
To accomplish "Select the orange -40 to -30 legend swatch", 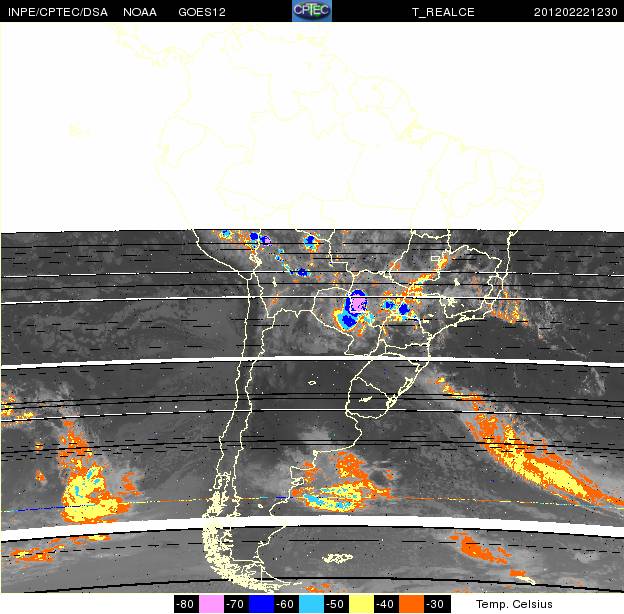I will pyautogui.click(x=411, y=604).
